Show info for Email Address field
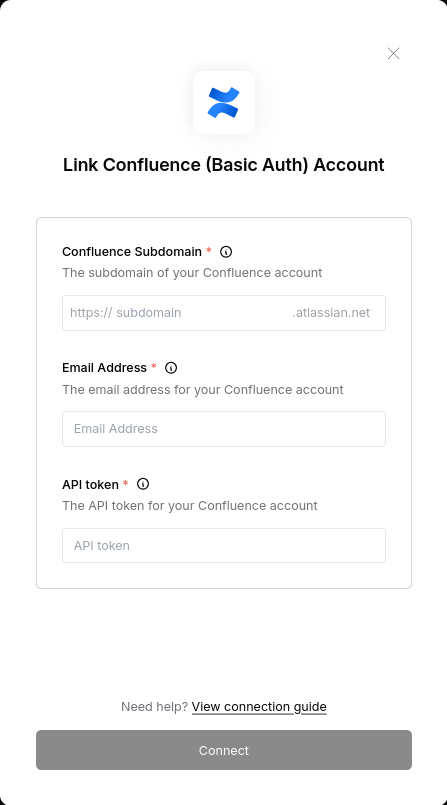This screenshot has height=805, width=447. pos(171,368)
